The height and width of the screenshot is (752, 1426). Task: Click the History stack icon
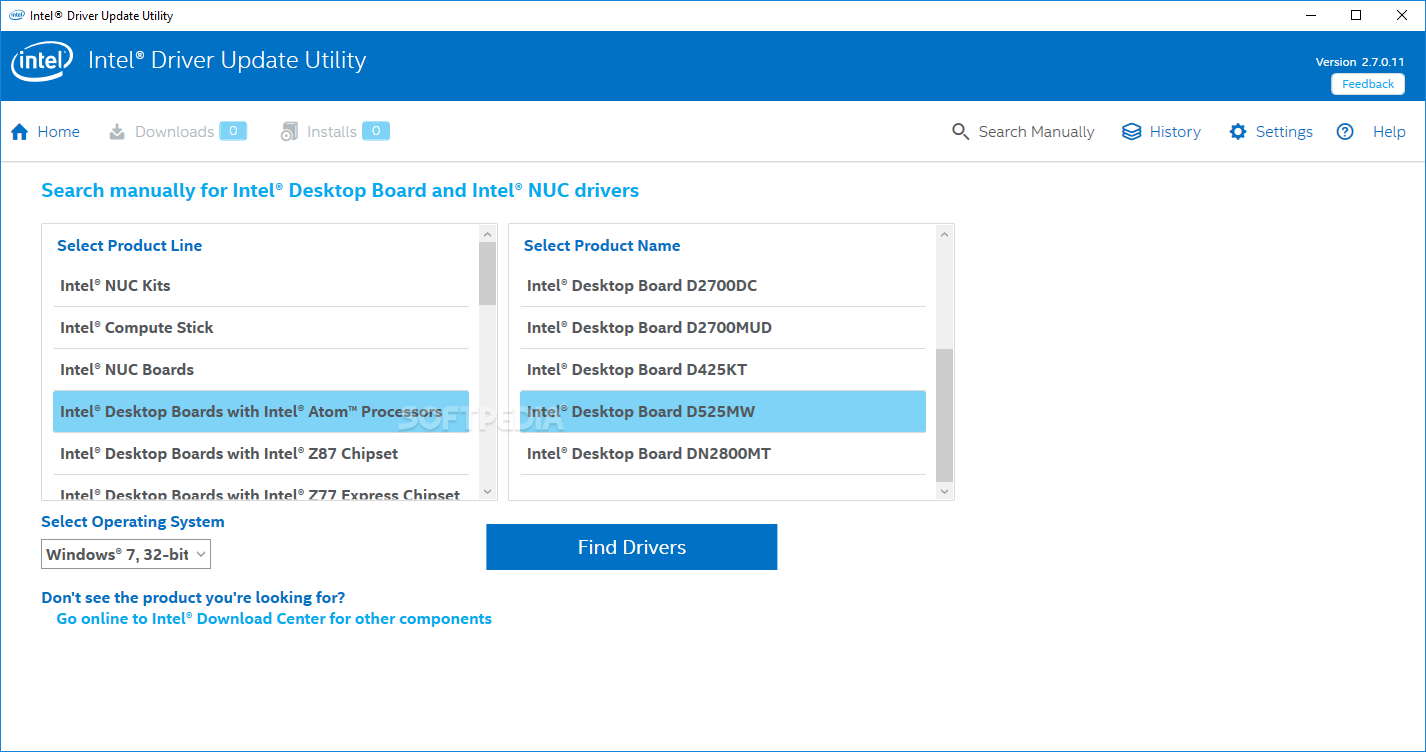point(1131,132)
